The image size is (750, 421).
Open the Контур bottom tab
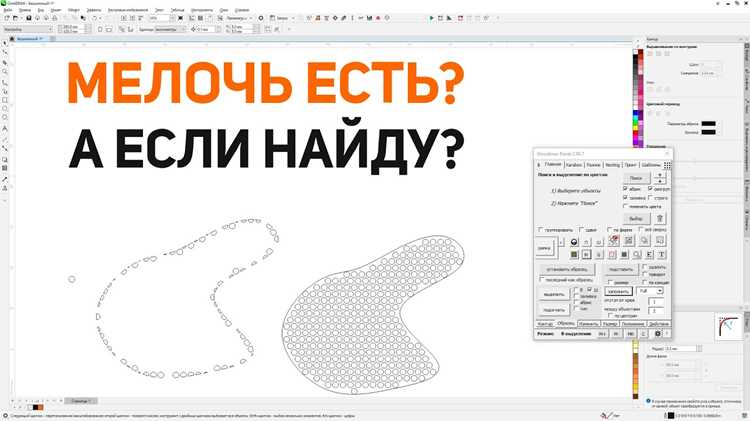pos(545,323)
